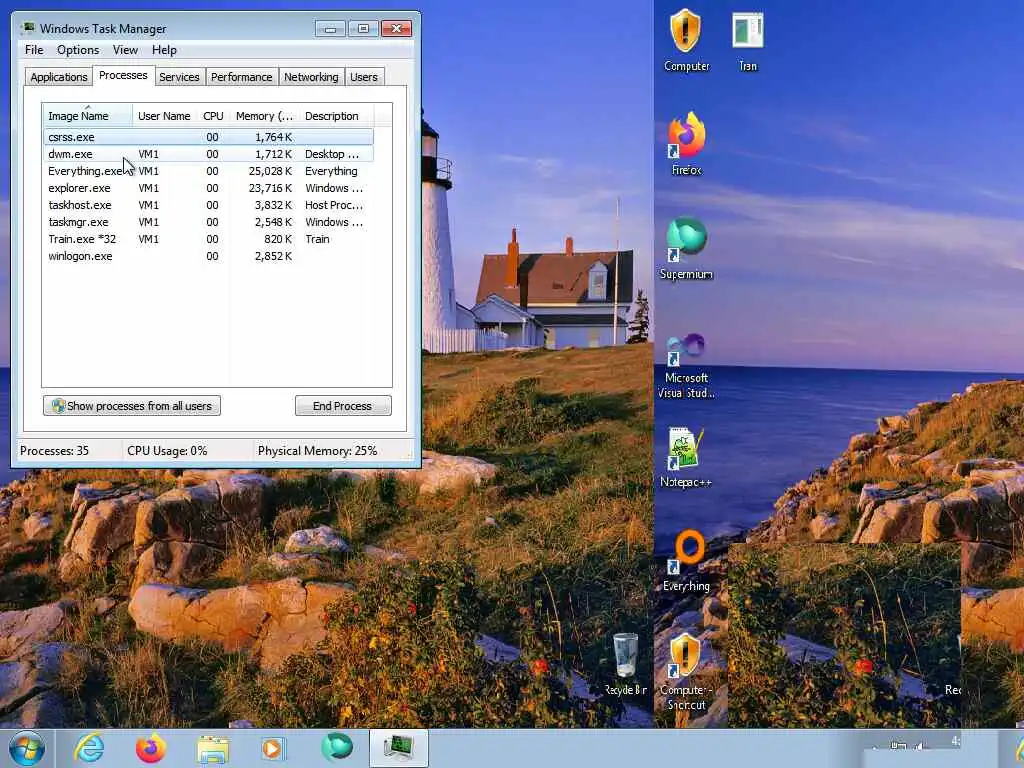This screenshot has height=768, width=1024.
Task: Sort by the Image Name column
Action: (x=88, y=116)
